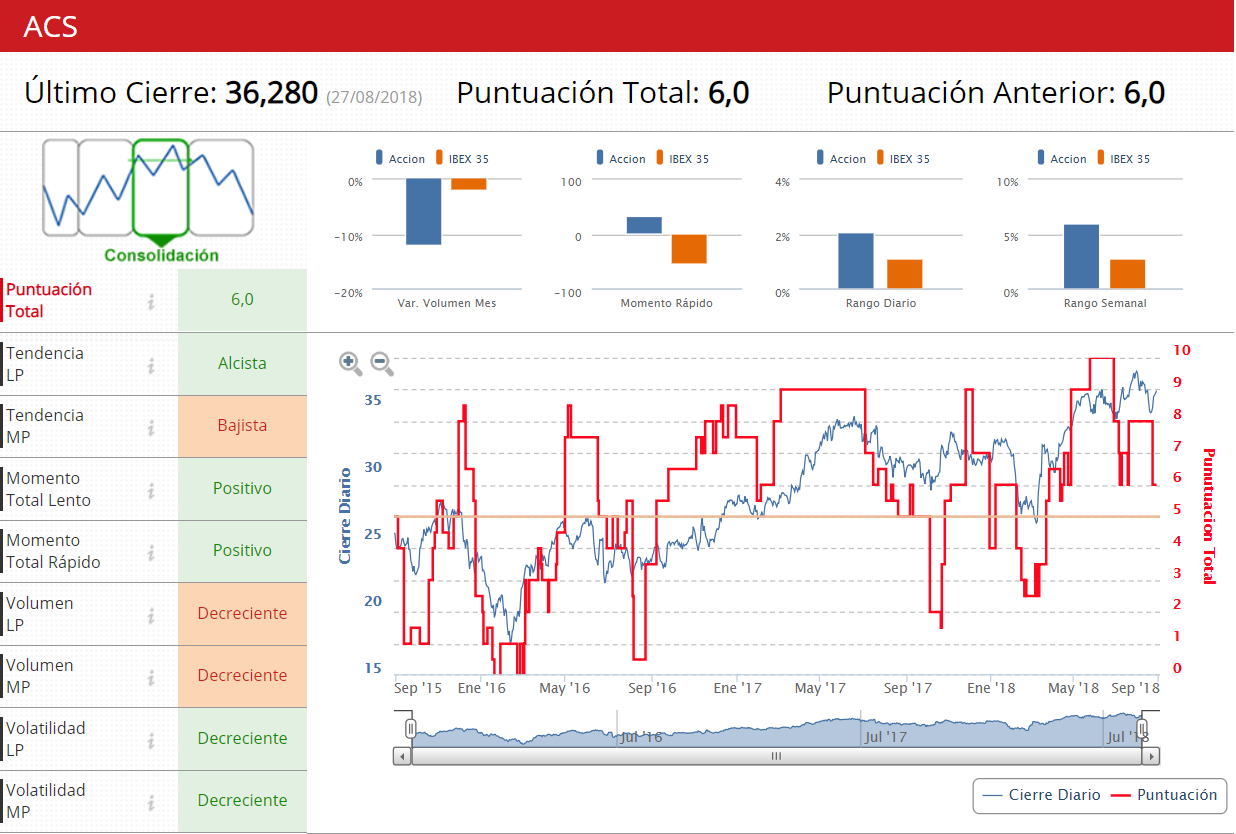Click the closing date (27/08/2018)
This screenshot has width=1236, height=834.
point(374,97)
